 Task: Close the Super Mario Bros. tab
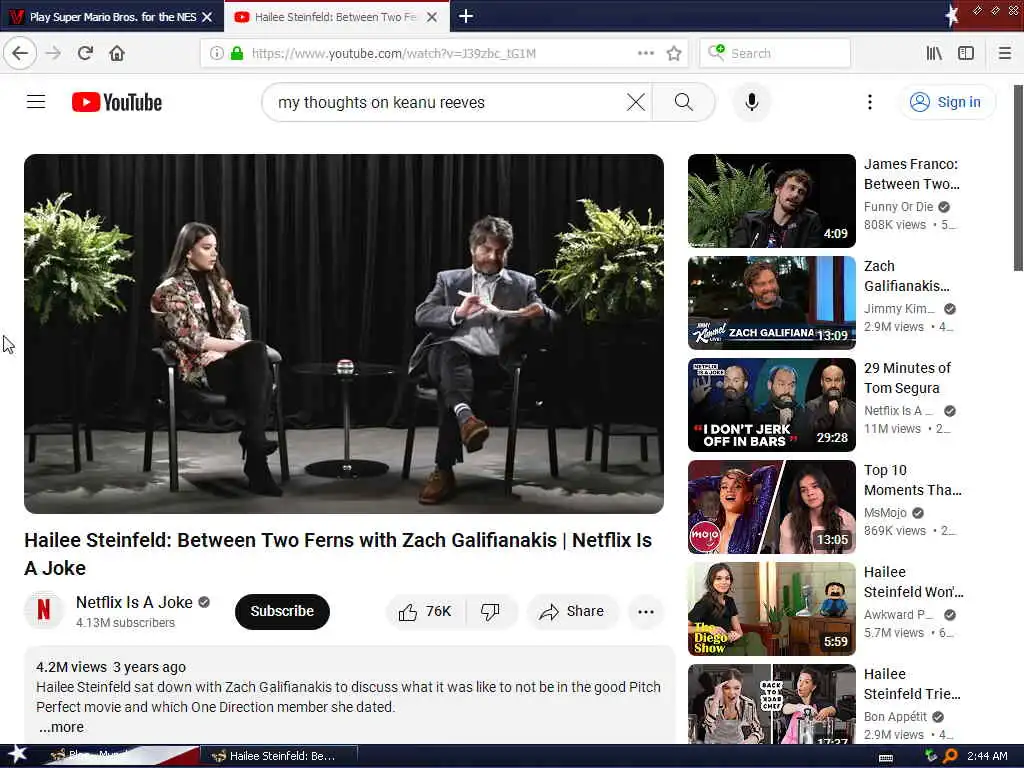tap(208, 17)
